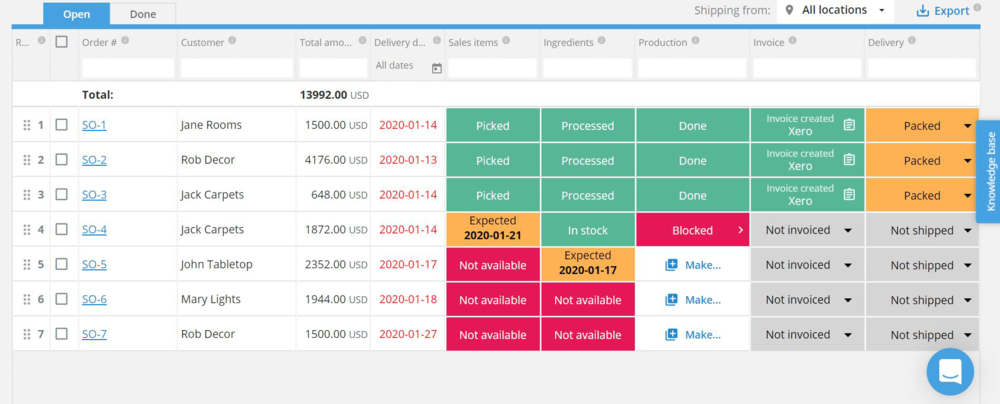Image resolution: width=1000 pixels, height=404 pixels.
Task: Check the box for order SO-6
Action: coord(61,299)
